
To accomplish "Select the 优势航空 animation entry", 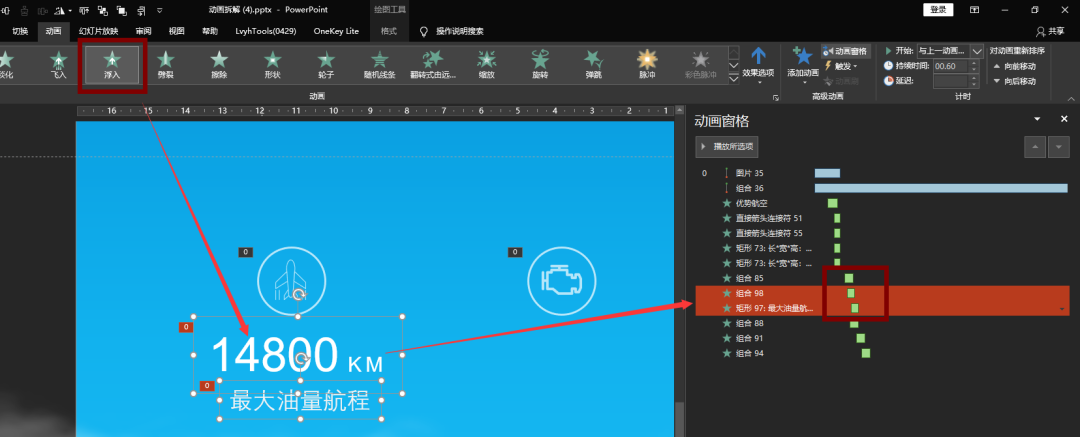I will click(x=751, y=203).
